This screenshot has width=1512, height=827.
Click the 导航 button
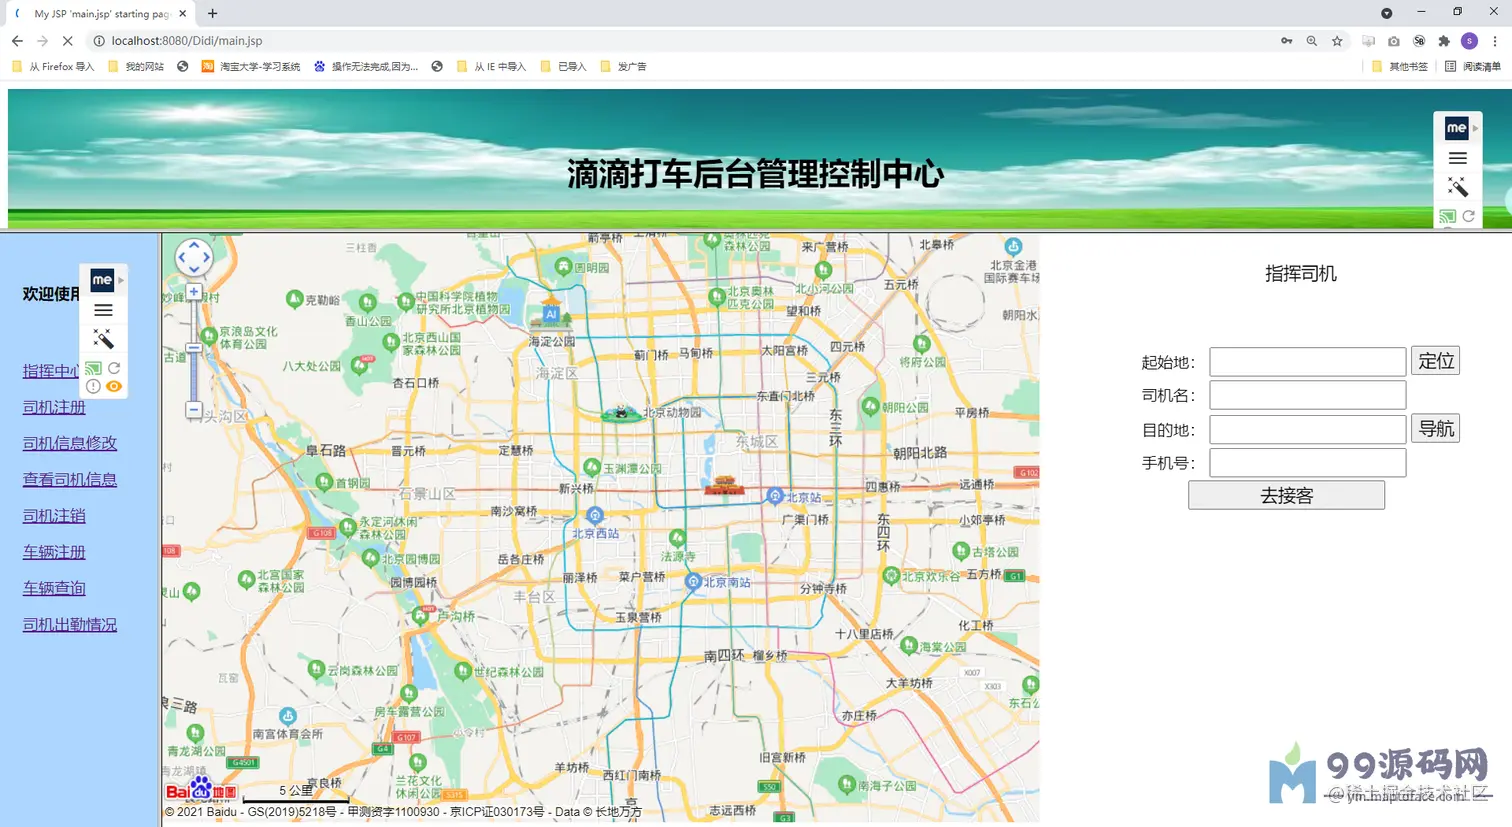point(1436,429)
